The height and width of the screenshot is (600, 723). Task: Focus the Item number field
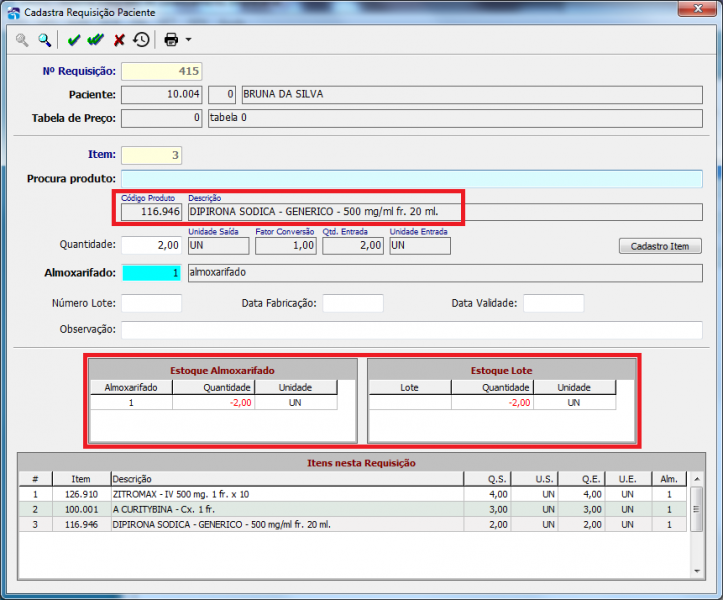151,155
